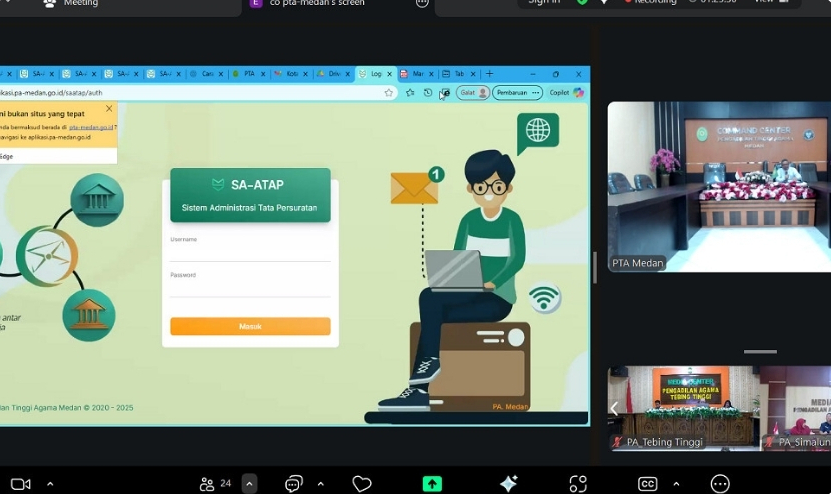Click the star to favorite this page
The width and height of the screenshot is (831, 494).
tap(388, 93)
